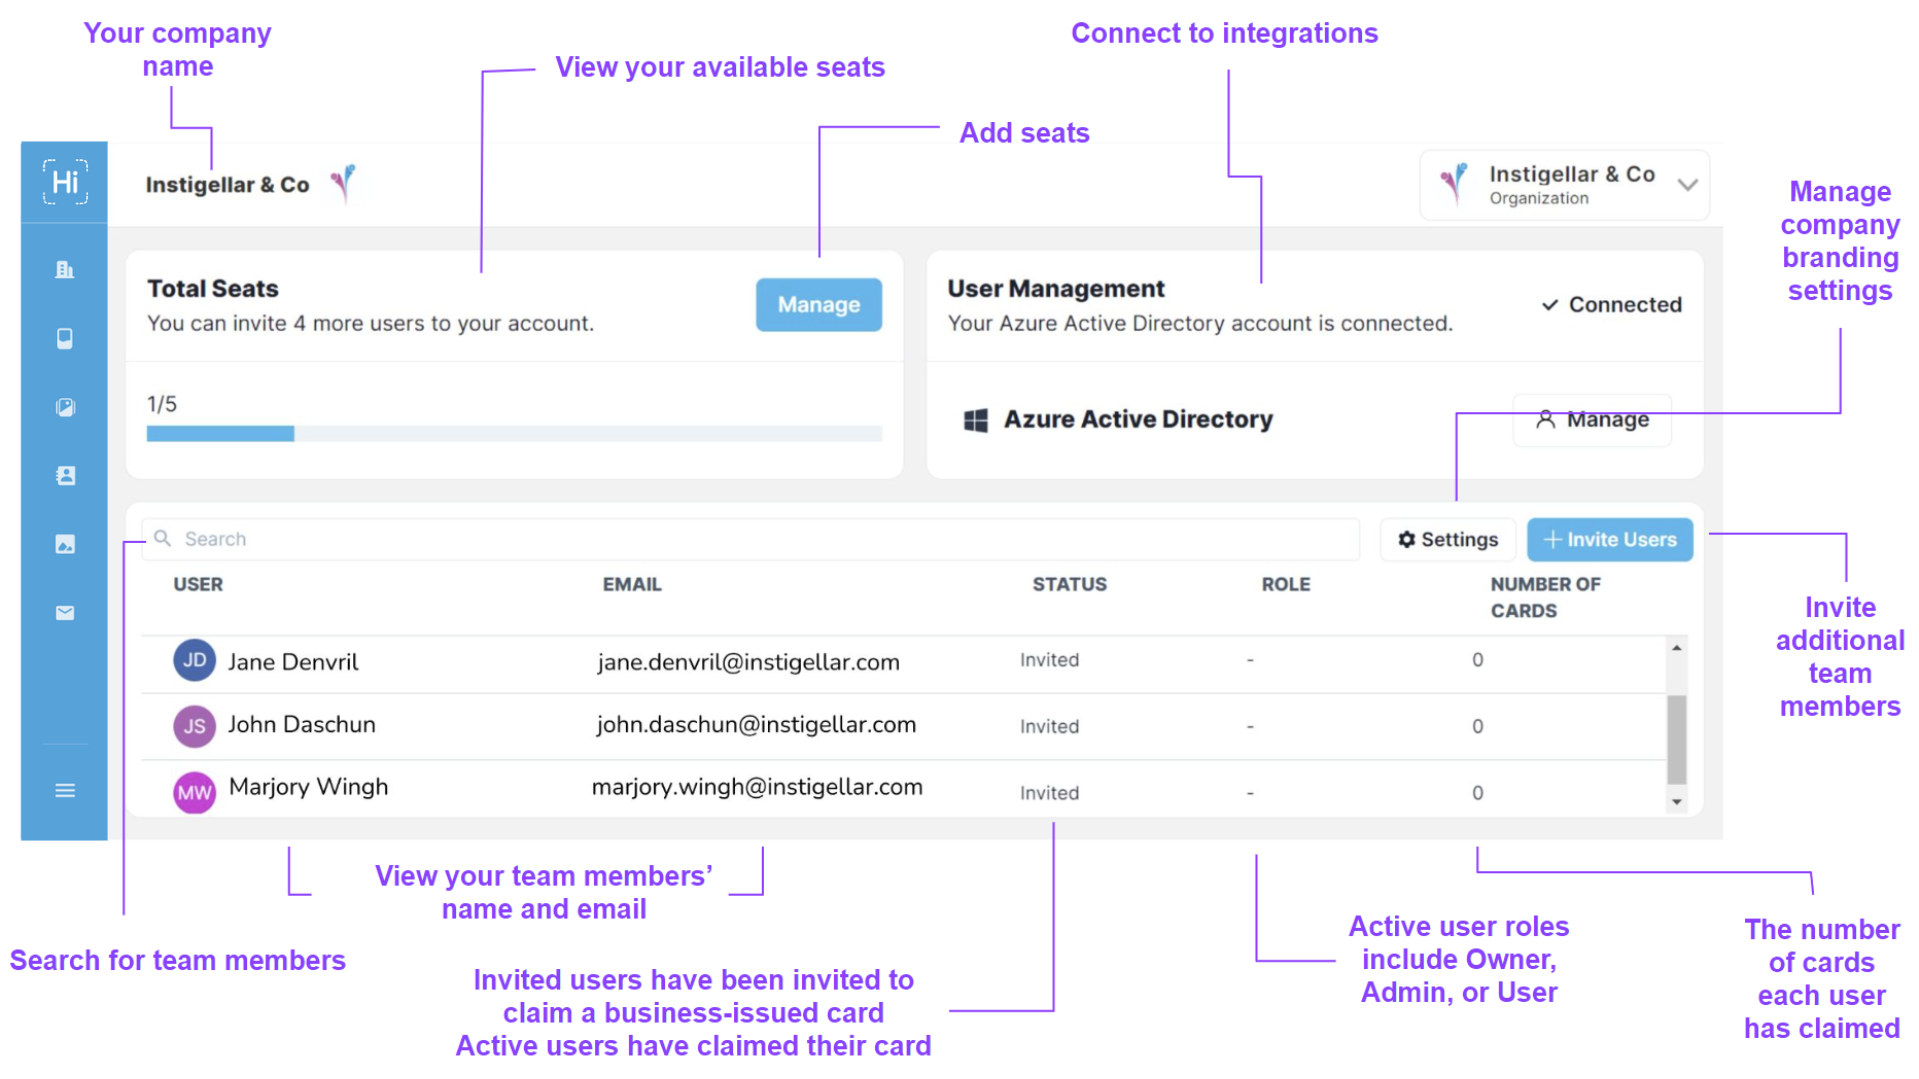Screen dimensions: 1919x1079
Task: Click the EMAIL column header
Action: coord(632,584)
